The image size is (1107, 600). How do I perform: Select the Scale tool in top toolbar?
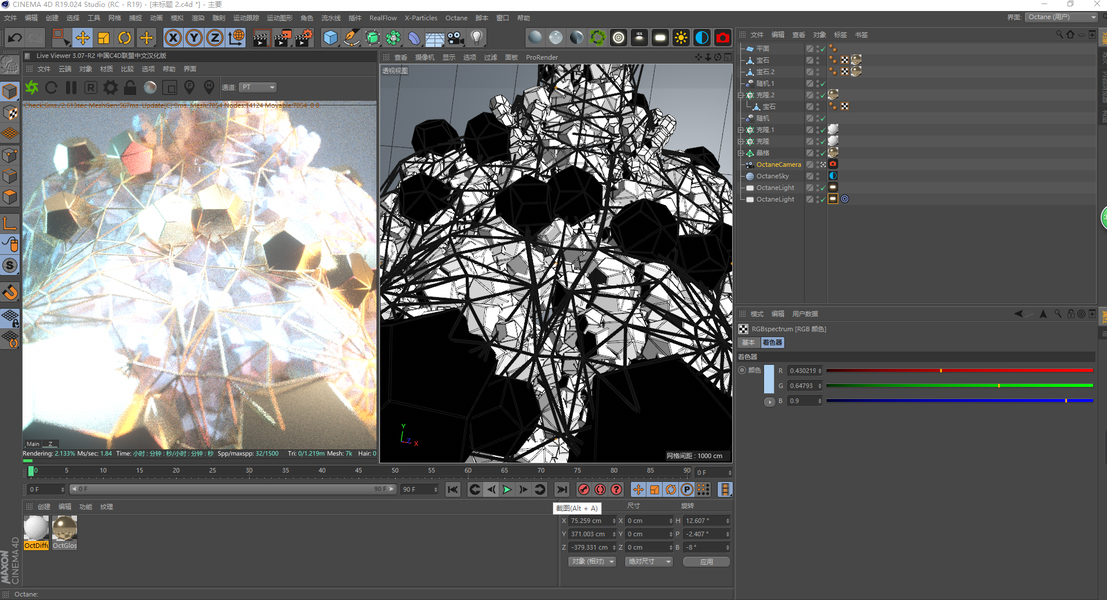(104, 37)
